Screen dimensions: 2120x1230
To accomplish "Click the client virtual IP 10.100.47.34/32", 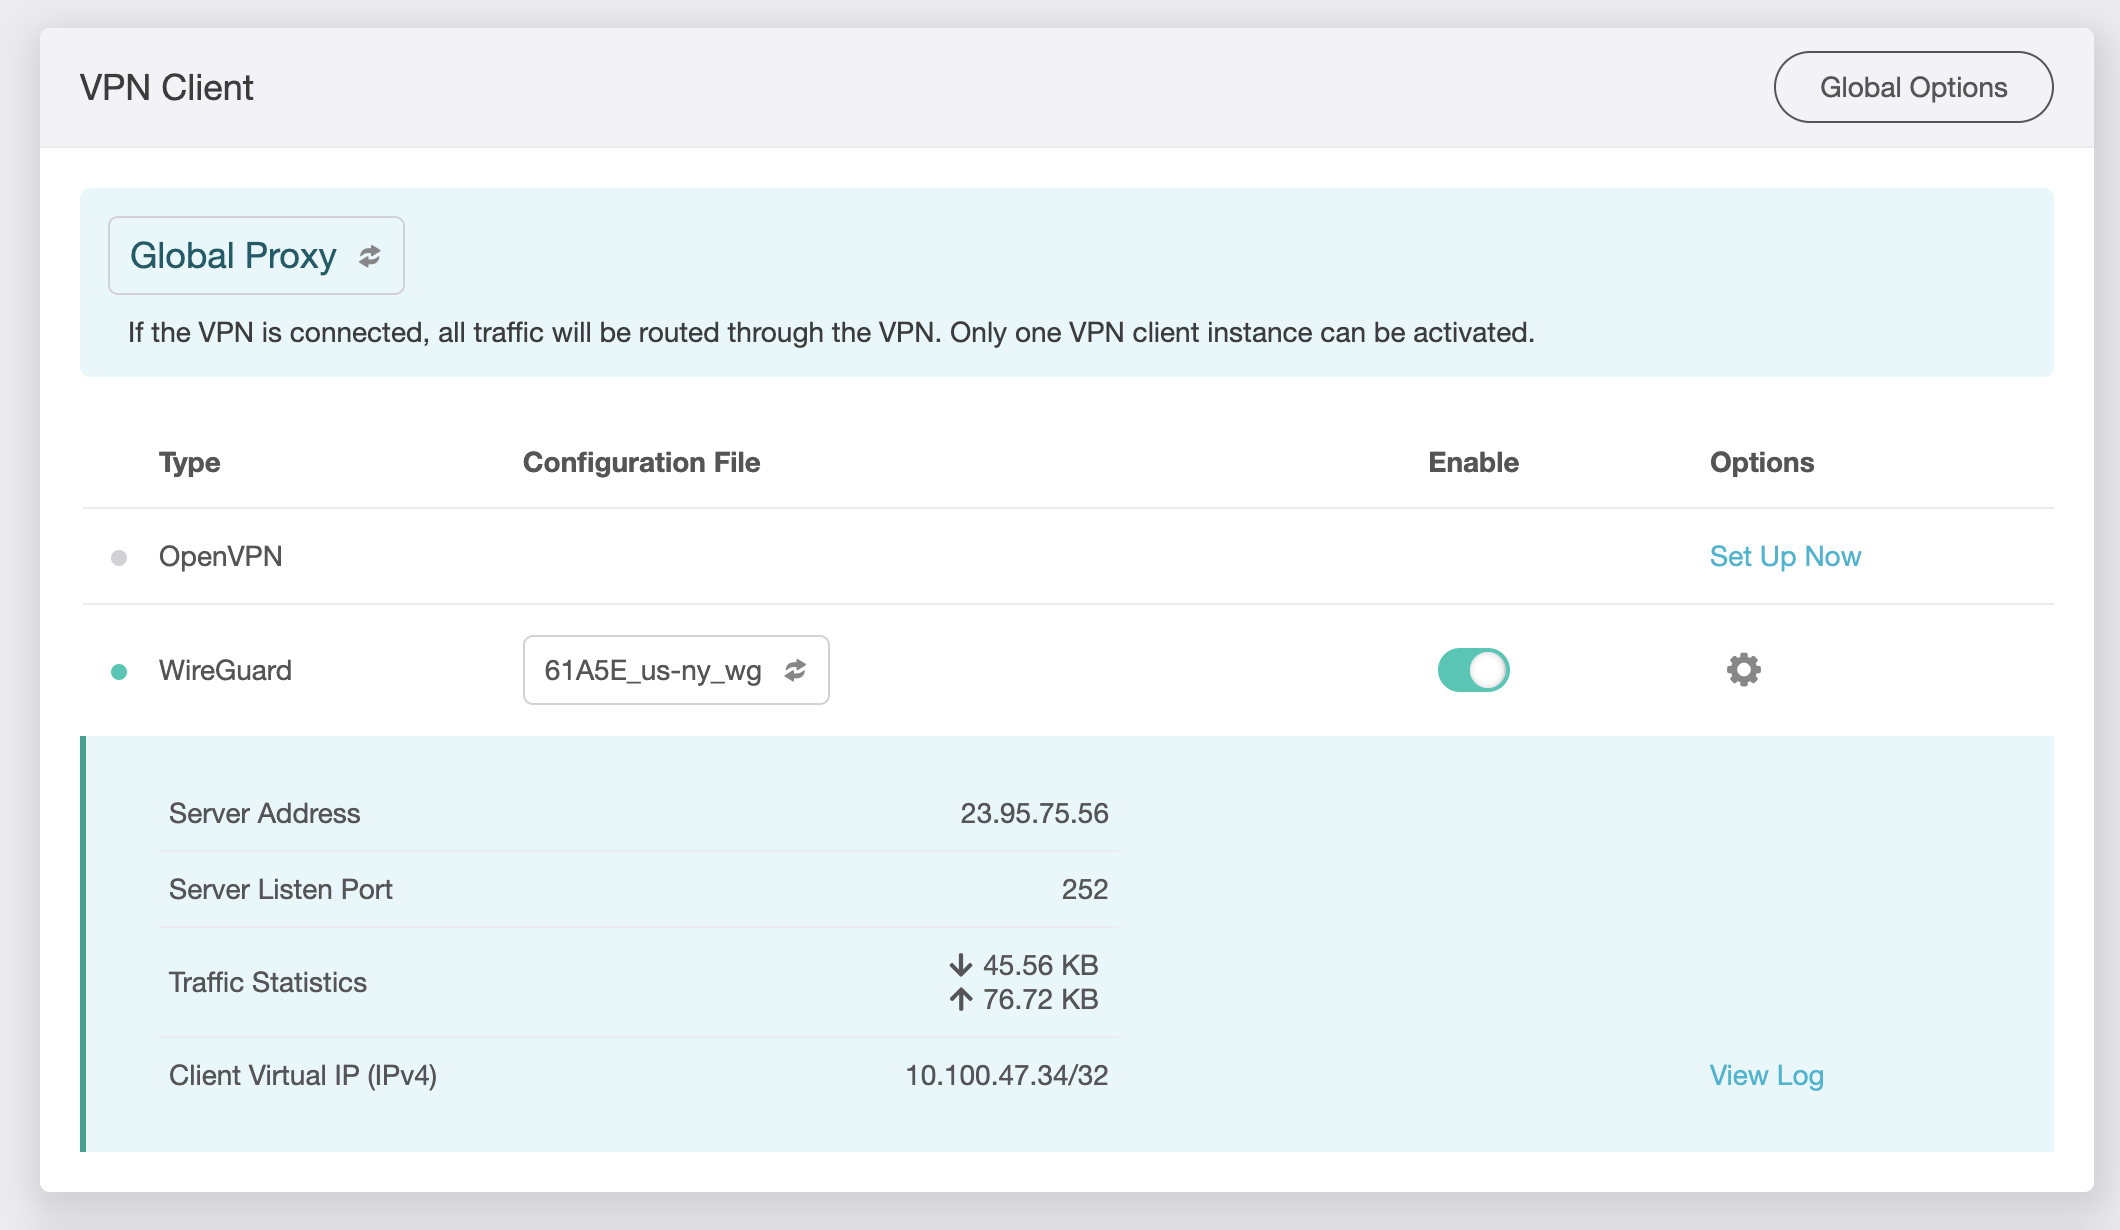I will [x=1006, y=1076].
